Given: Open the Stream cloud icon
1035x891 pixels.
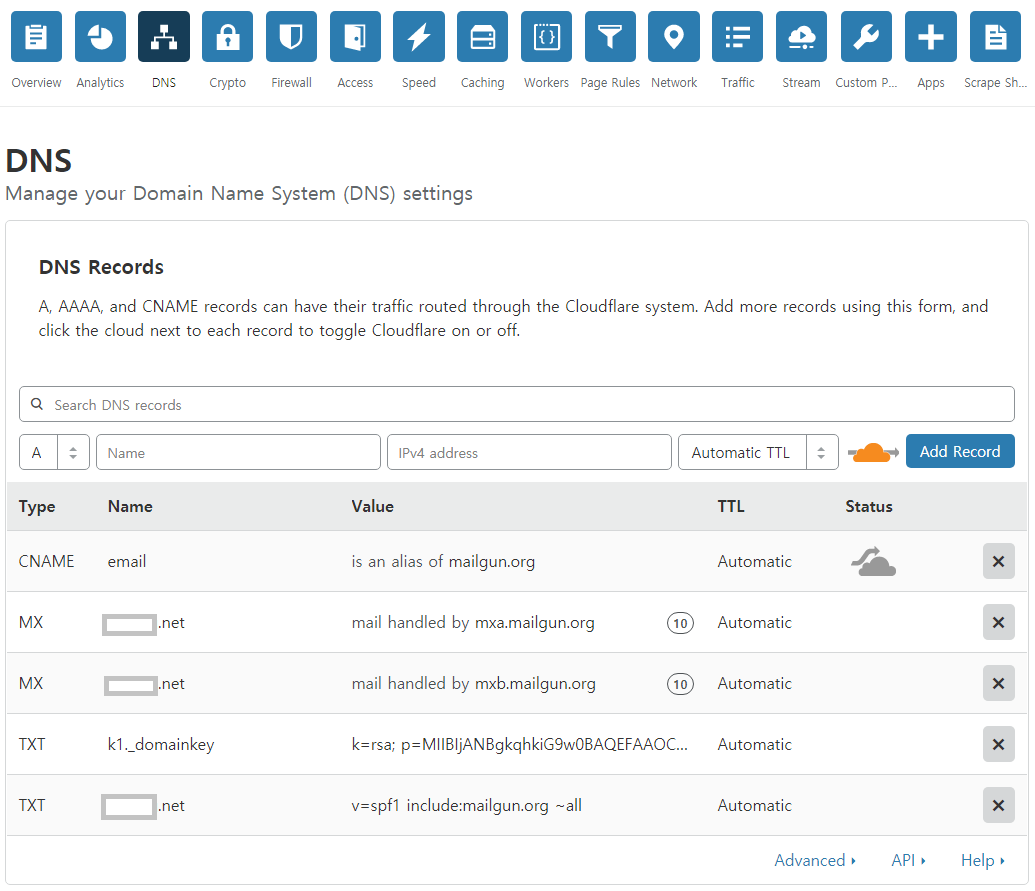Looking at the screenshot, I should tap(801, 36).
